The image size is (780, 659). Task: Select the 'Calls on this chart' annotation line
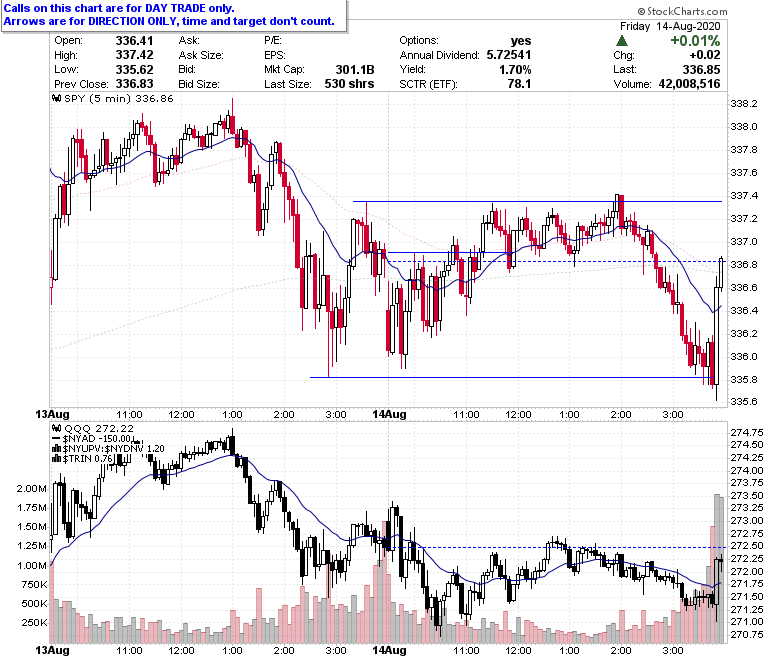click(119, 8)
